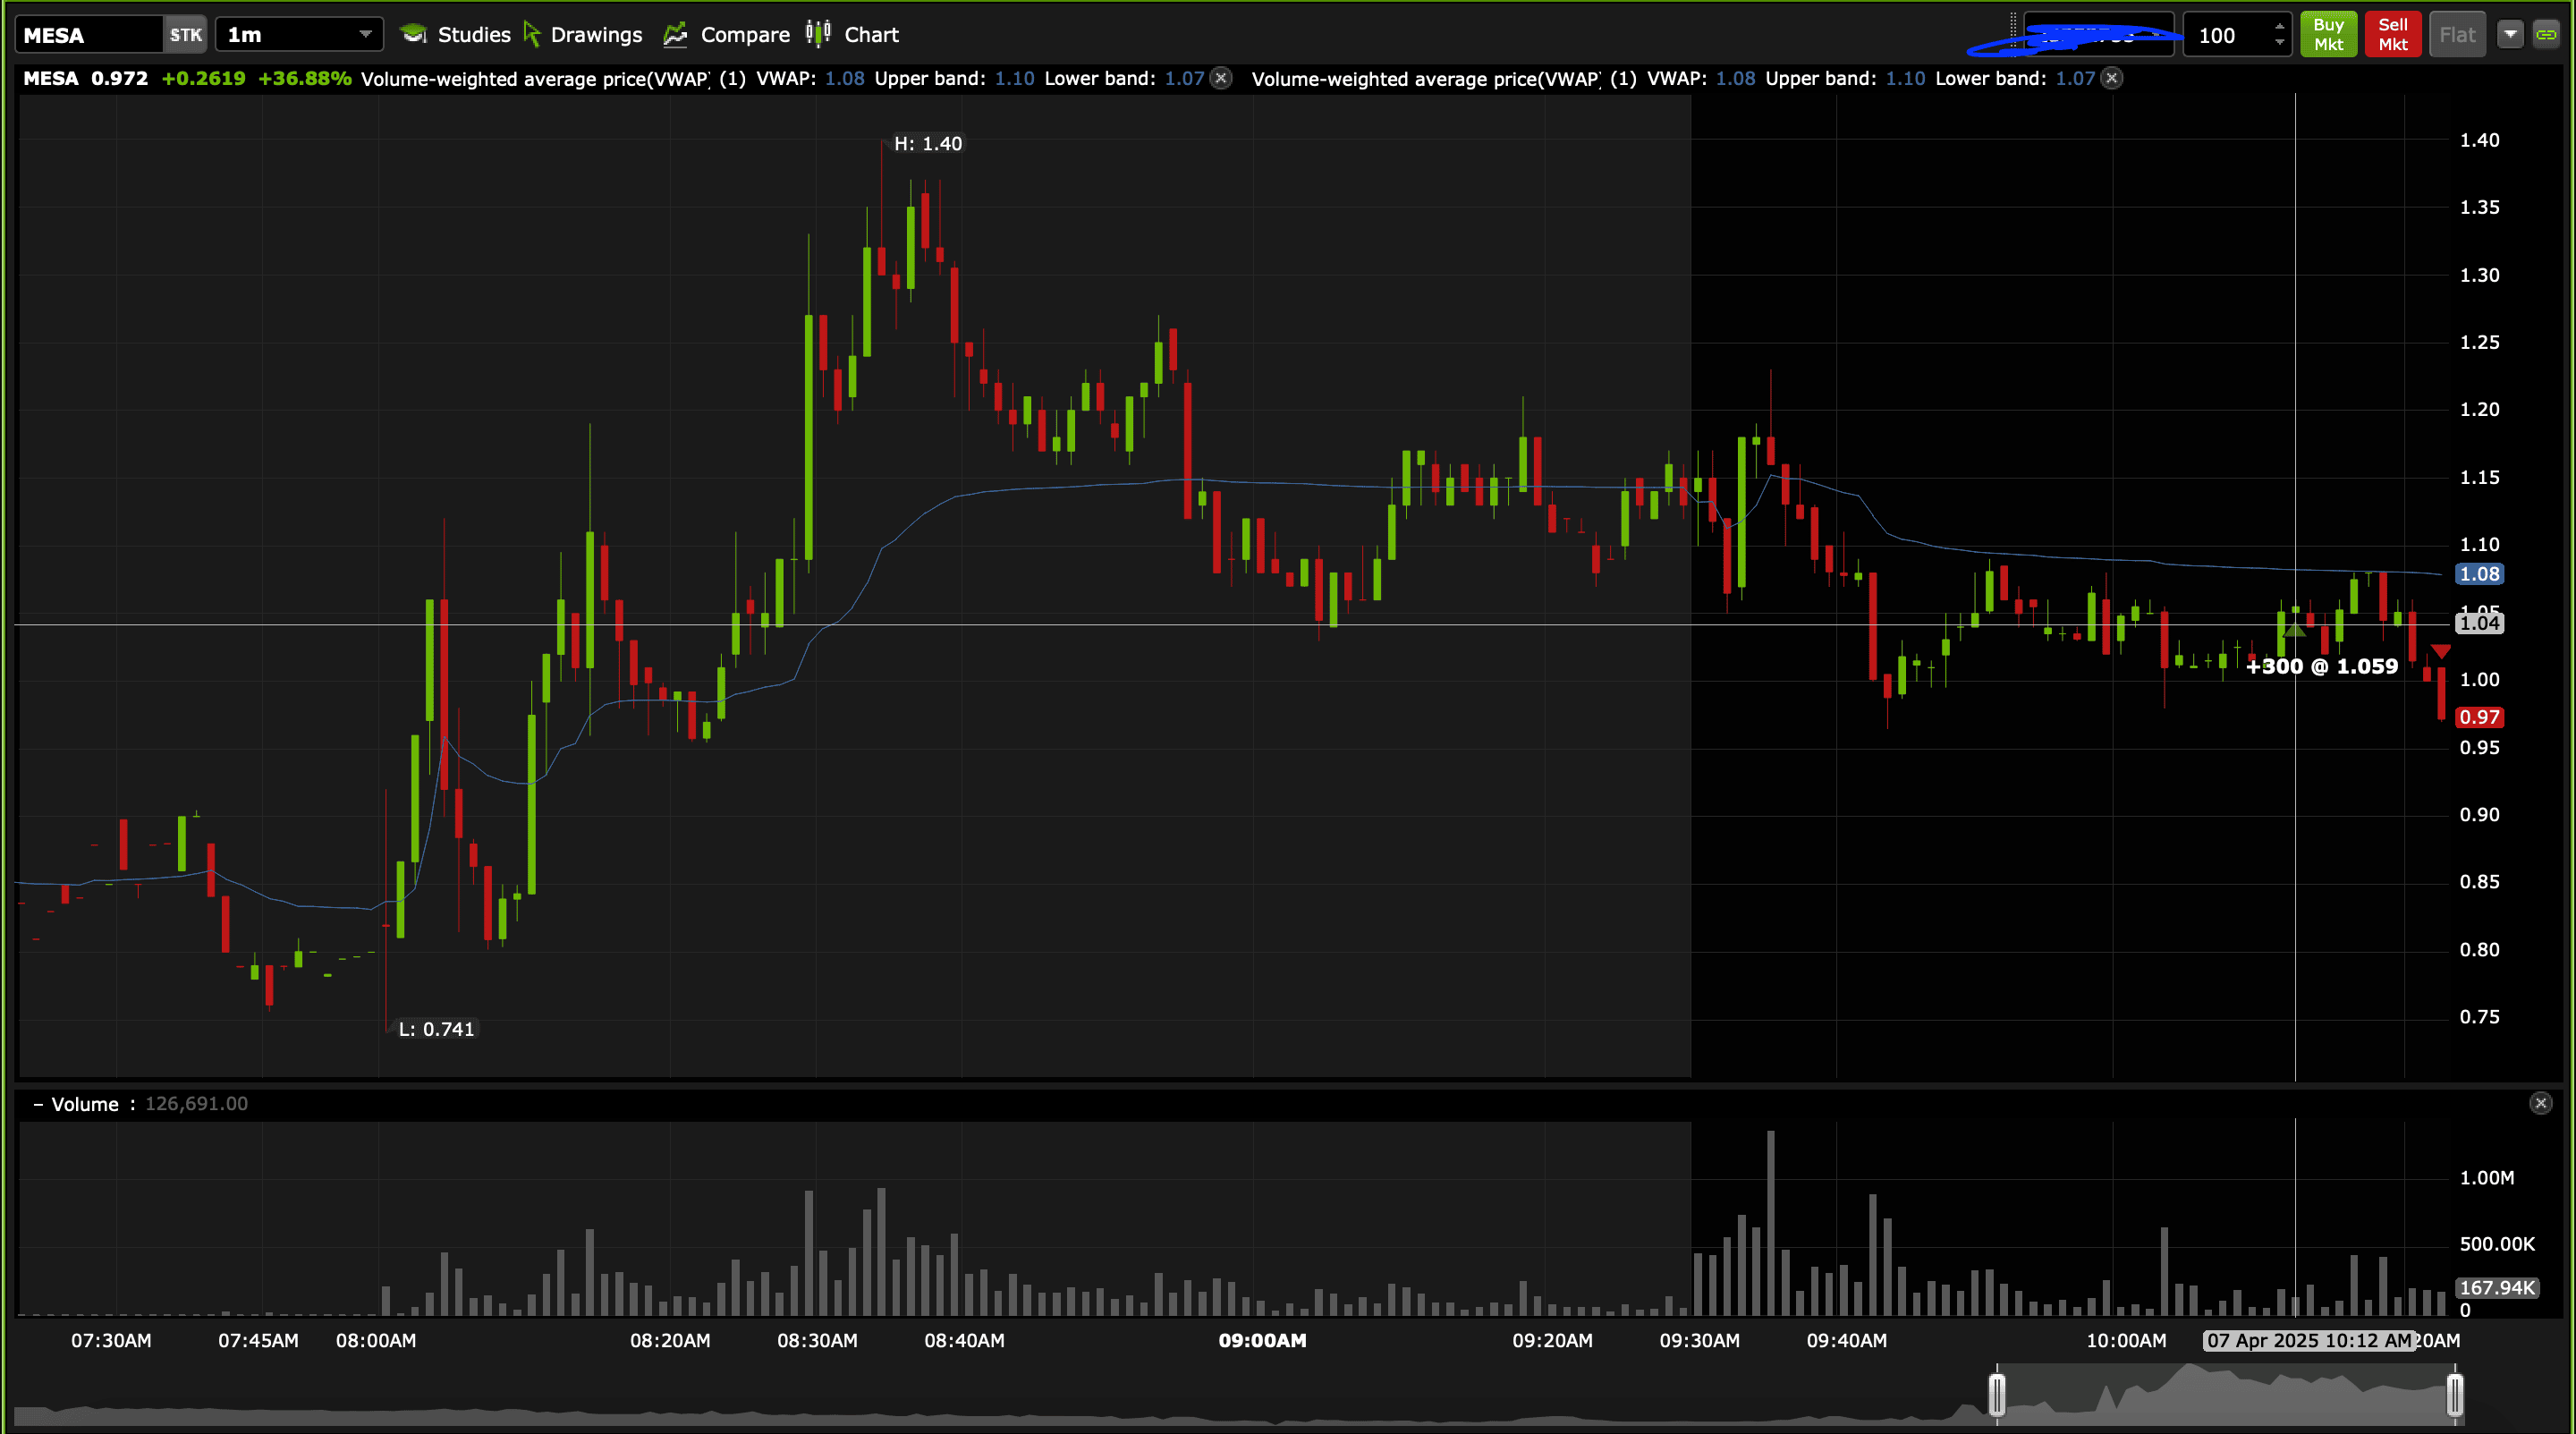Click the Compare chart icon
Image resolution: width=2576 pixels, height=1434 pixels.
pyautogui.click(x=676, y=35)
